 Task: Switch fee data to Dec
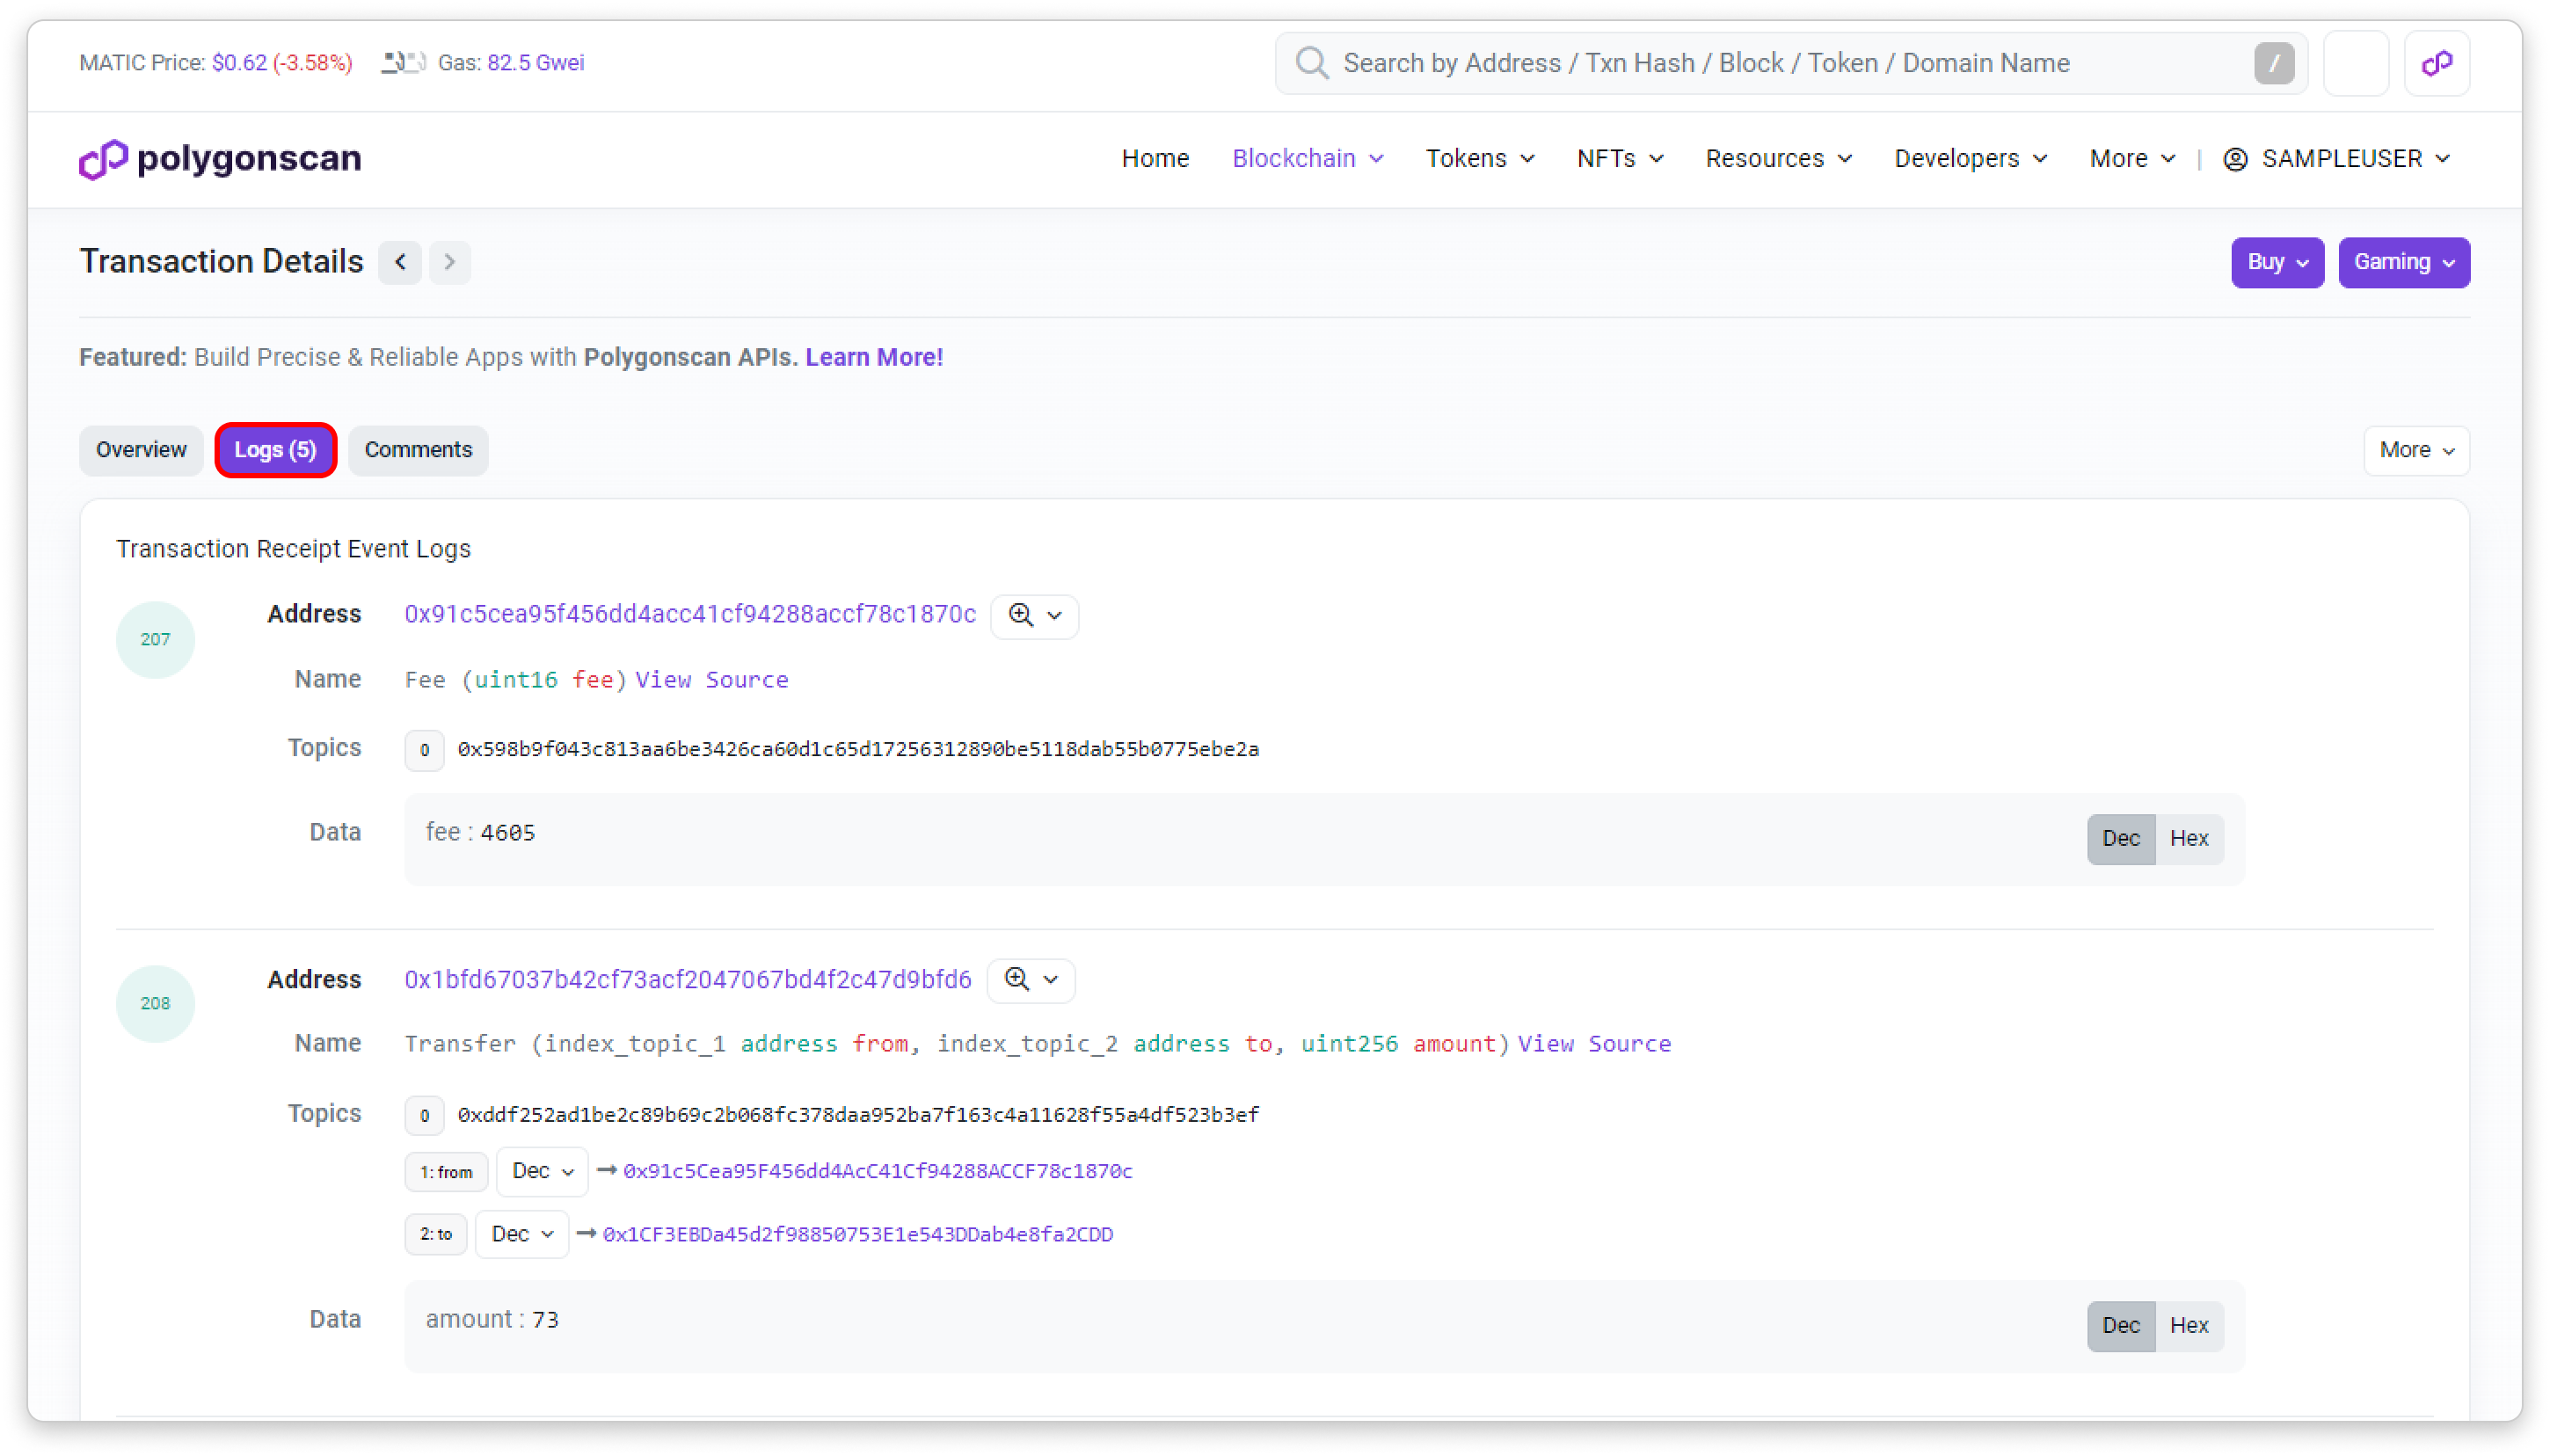click(x=2120, y=838)
